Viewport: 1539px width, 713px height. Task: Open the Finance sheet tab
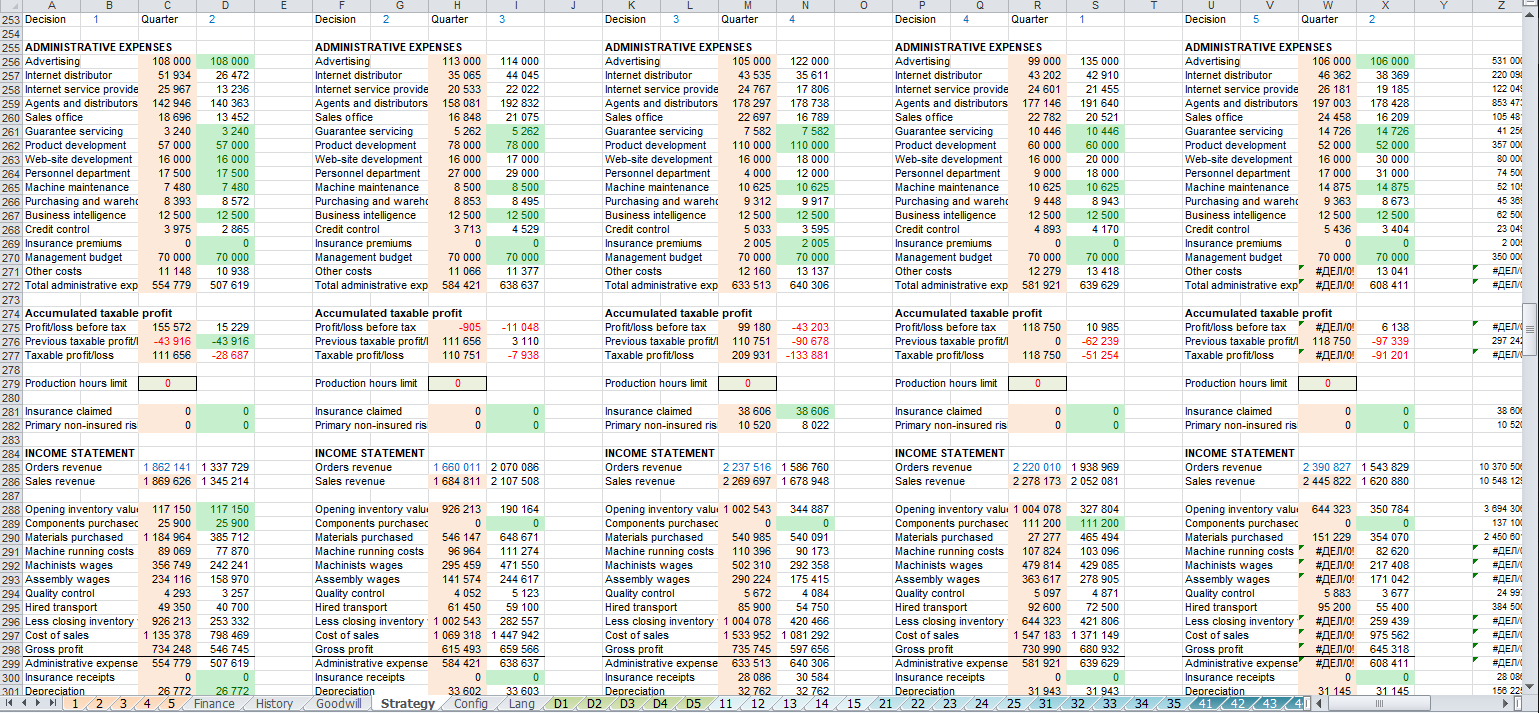pyautogui.click(x=214, y=704)
